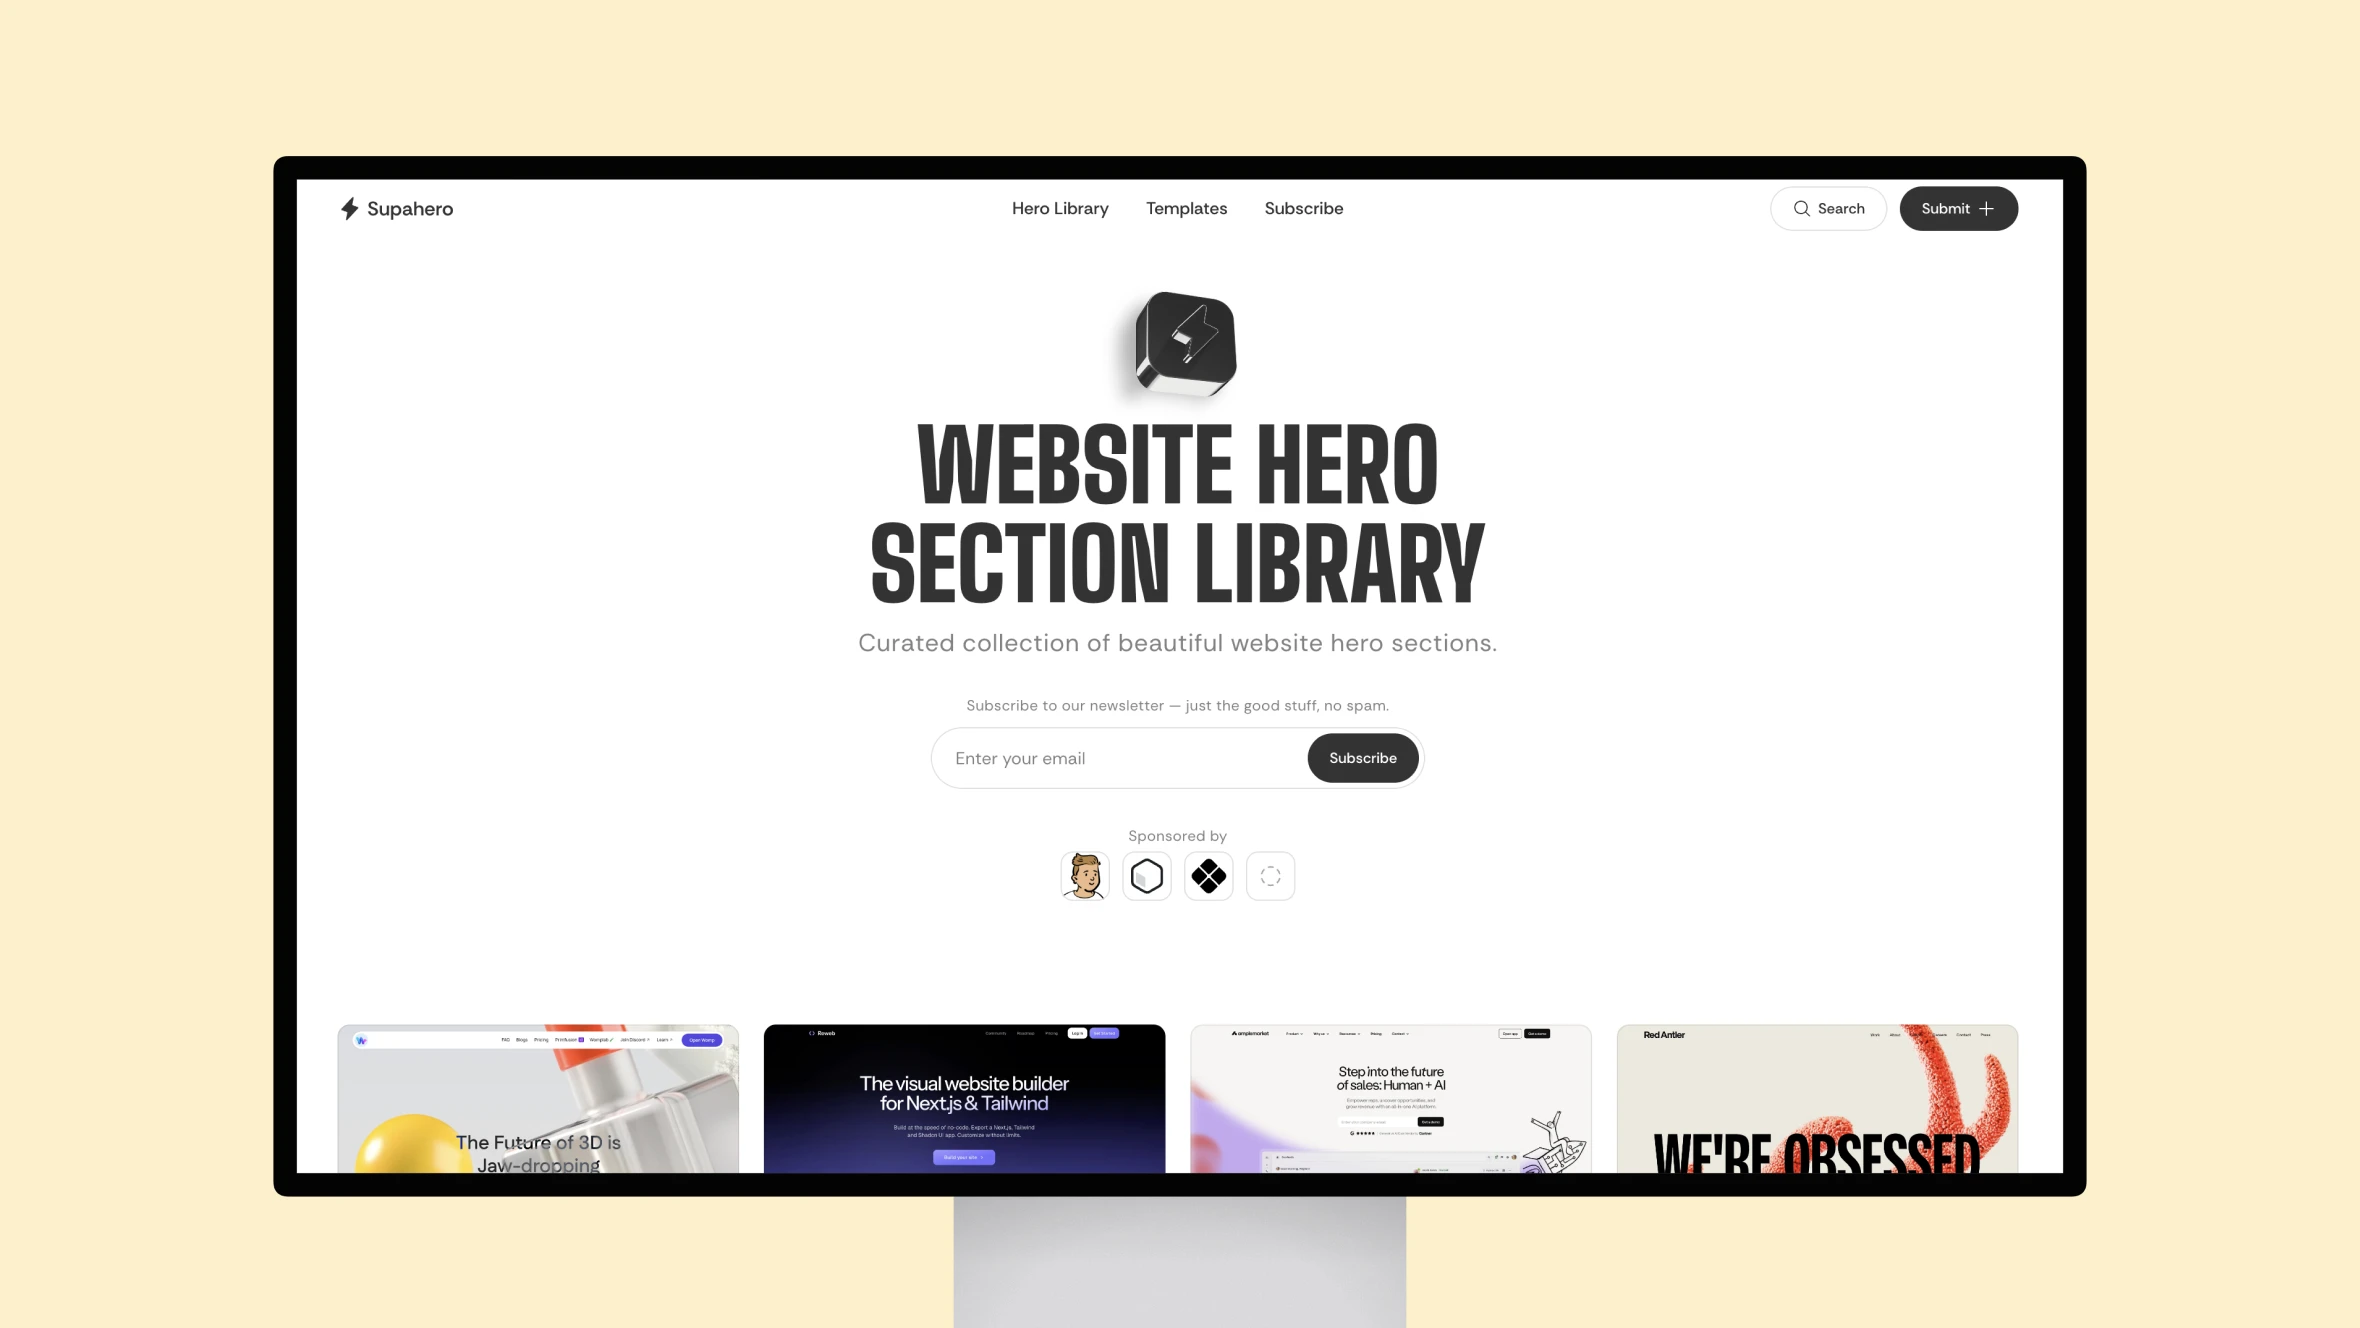
Task: Click the first sponsor avatar icon
Action: pyautogui.click(x=1084, y=876)
